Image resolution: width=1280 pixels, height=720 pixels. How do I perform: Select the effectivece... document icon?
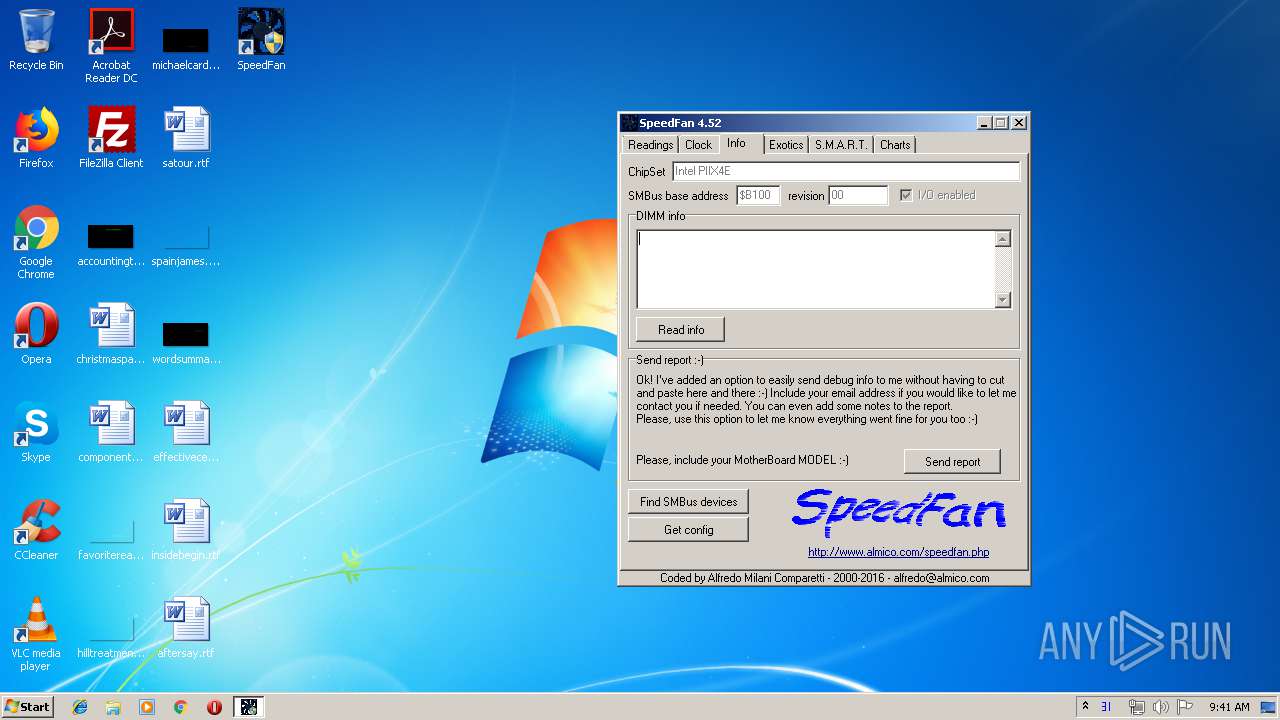click(186, 432)
